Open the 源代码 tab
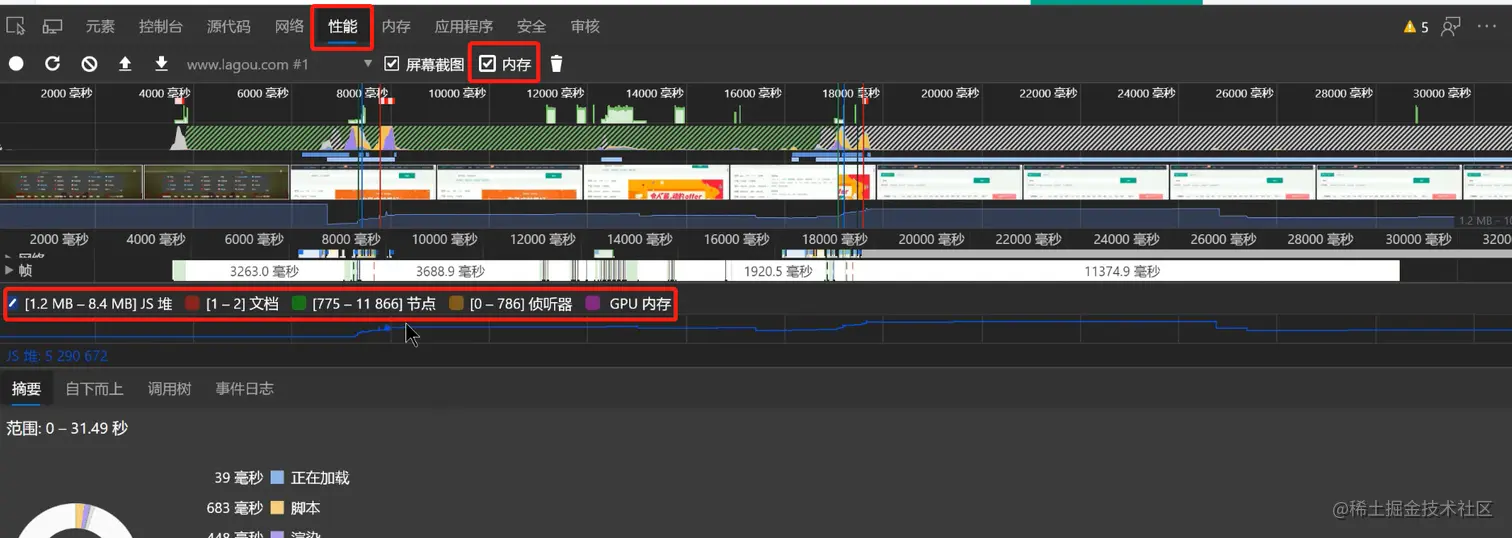This screenshot has height=538, width=1512. (229, 27)
